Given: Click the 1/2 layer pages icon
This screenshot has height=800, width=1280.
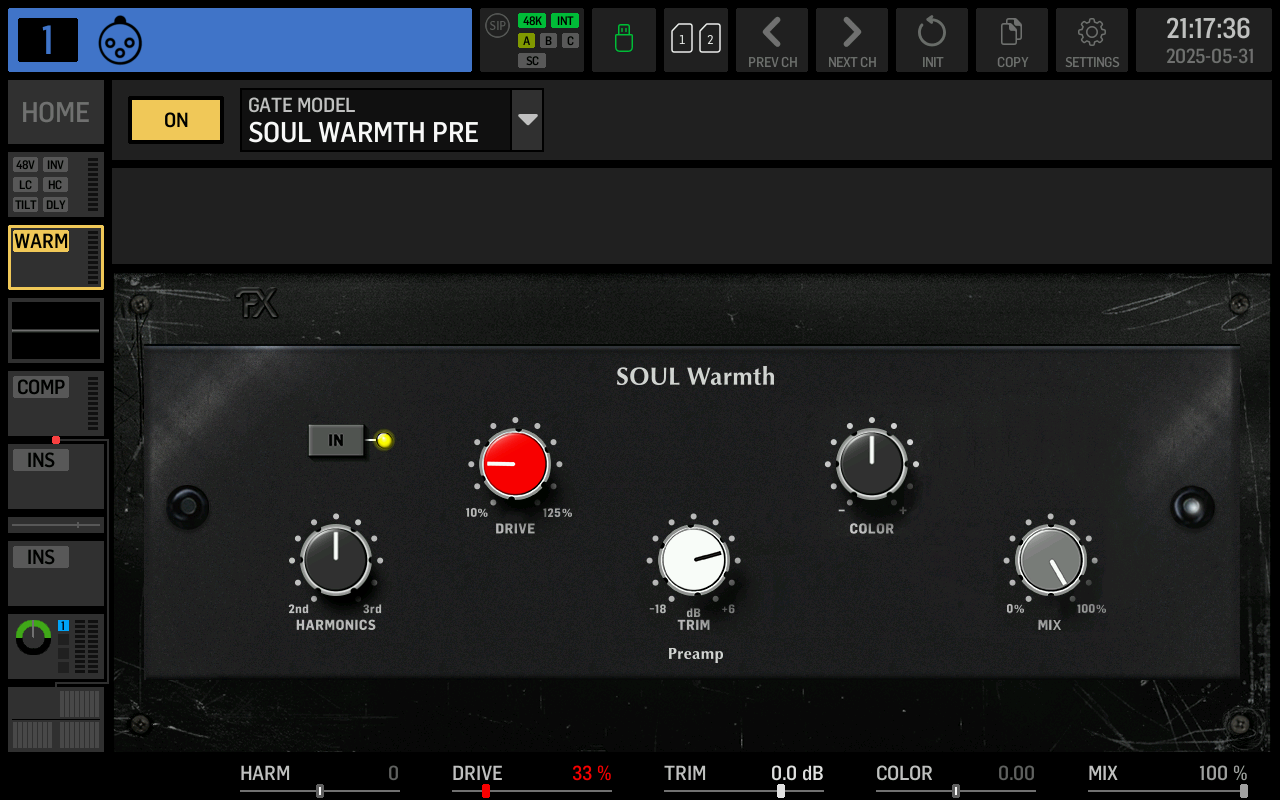Looking at the screenshot, I should pyautogui.click(x=696, y=40).
